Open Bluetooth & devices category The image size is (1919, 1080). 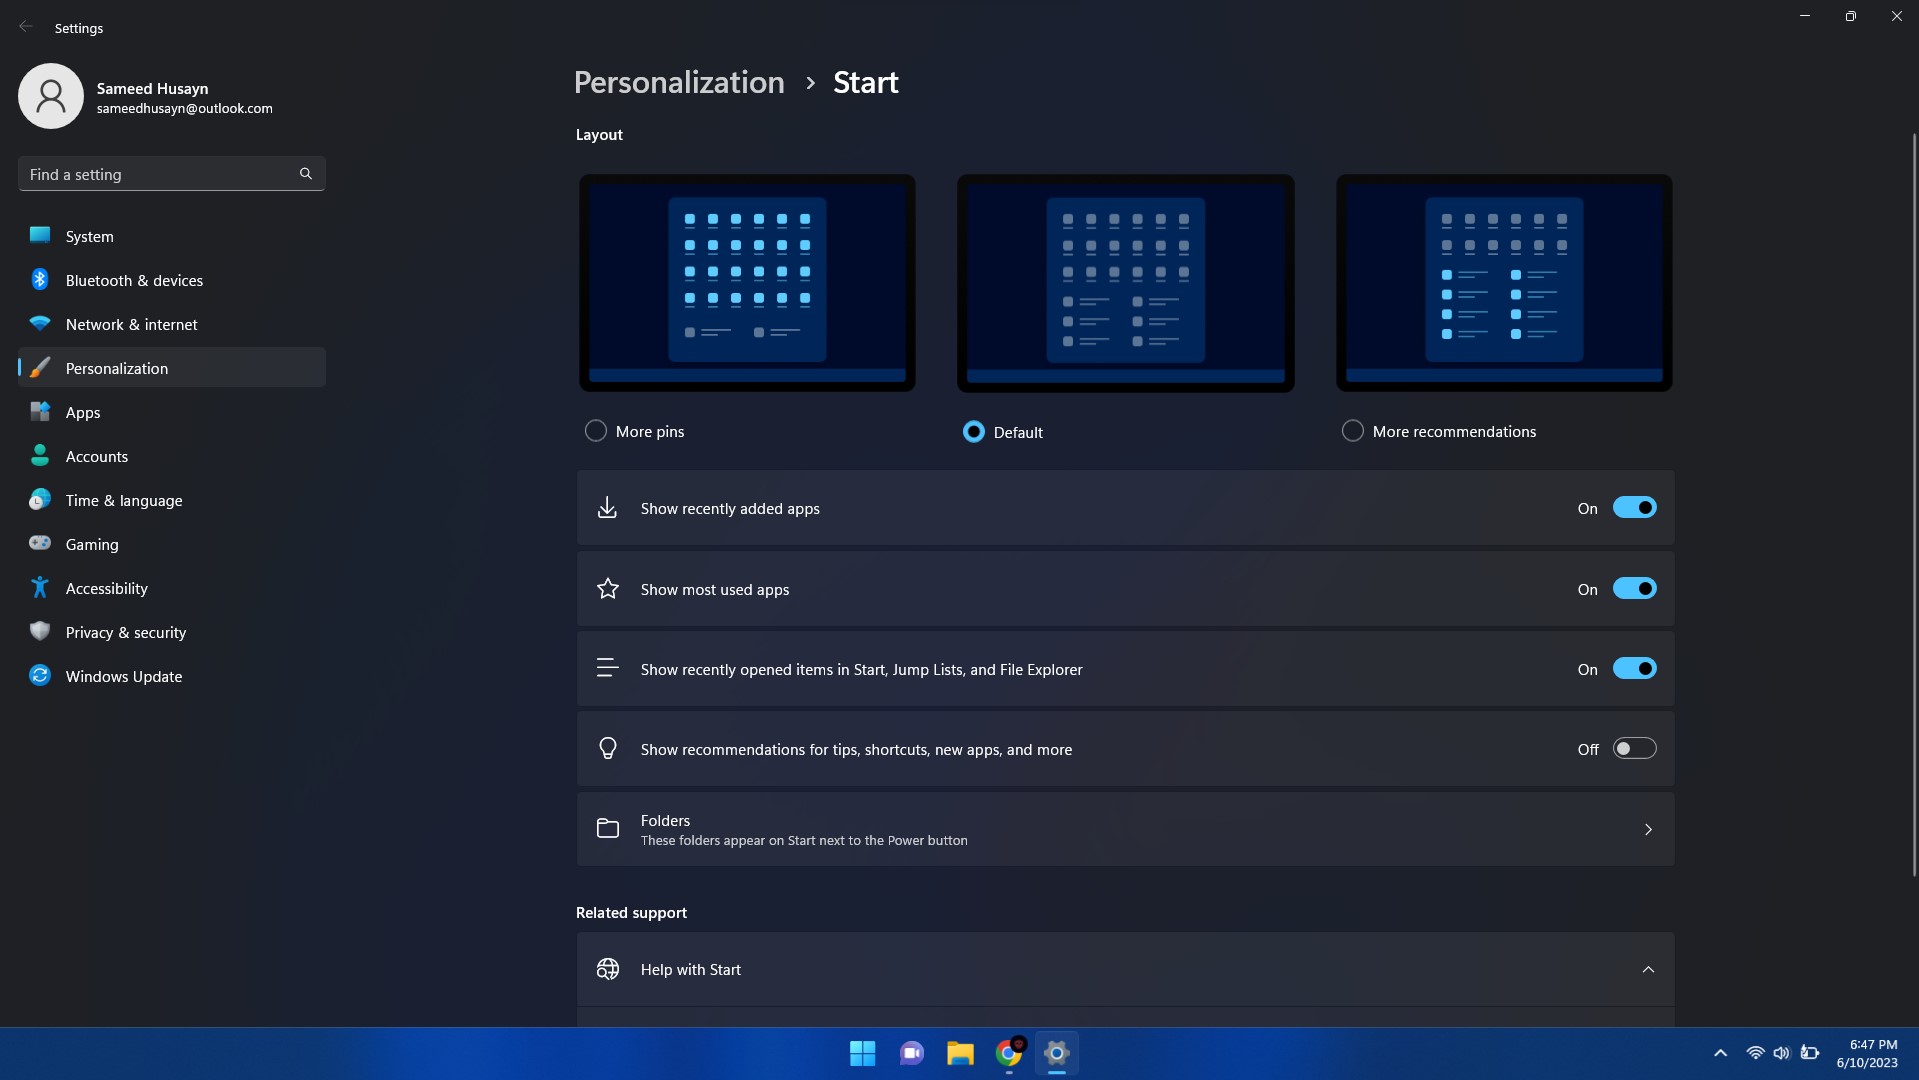172,280
